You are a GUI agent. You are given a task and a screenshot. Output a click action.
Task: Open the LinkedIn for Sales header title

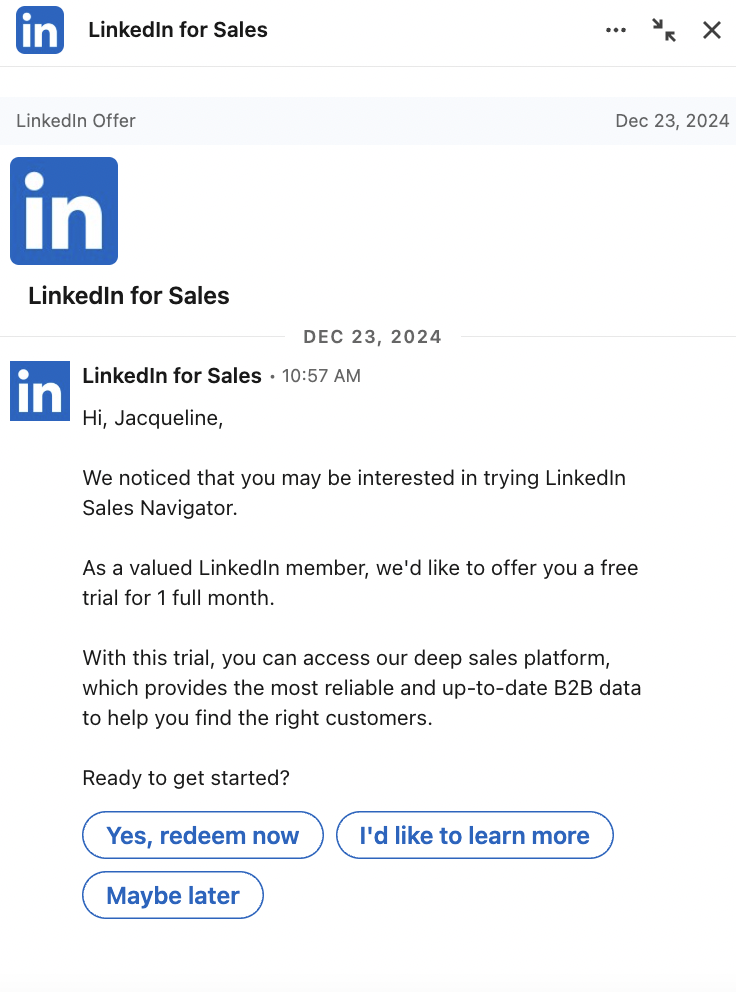pyautogui.click(x=178, y=30)
